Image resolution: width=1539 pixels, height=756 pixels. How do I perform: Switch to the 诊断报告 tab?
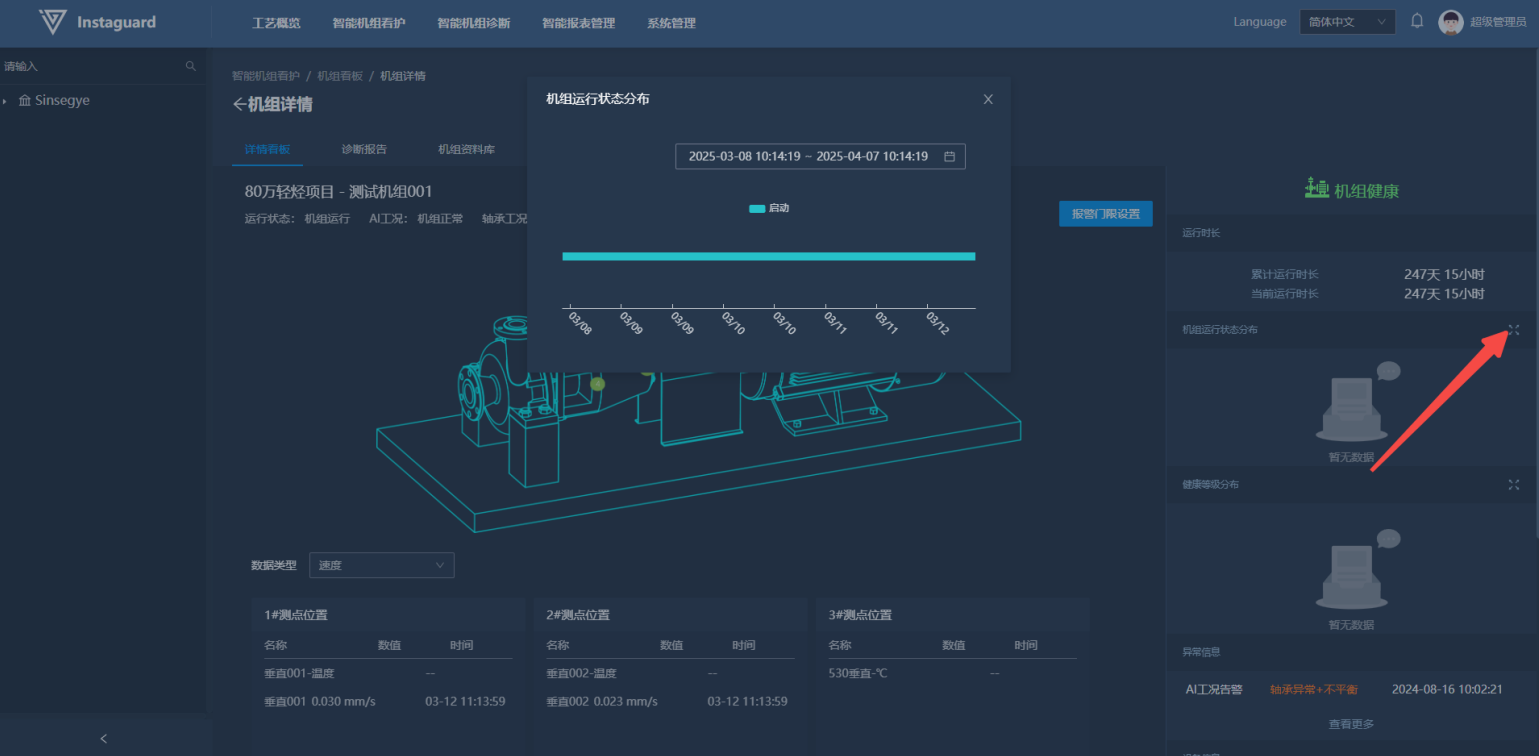click(364, 149)
